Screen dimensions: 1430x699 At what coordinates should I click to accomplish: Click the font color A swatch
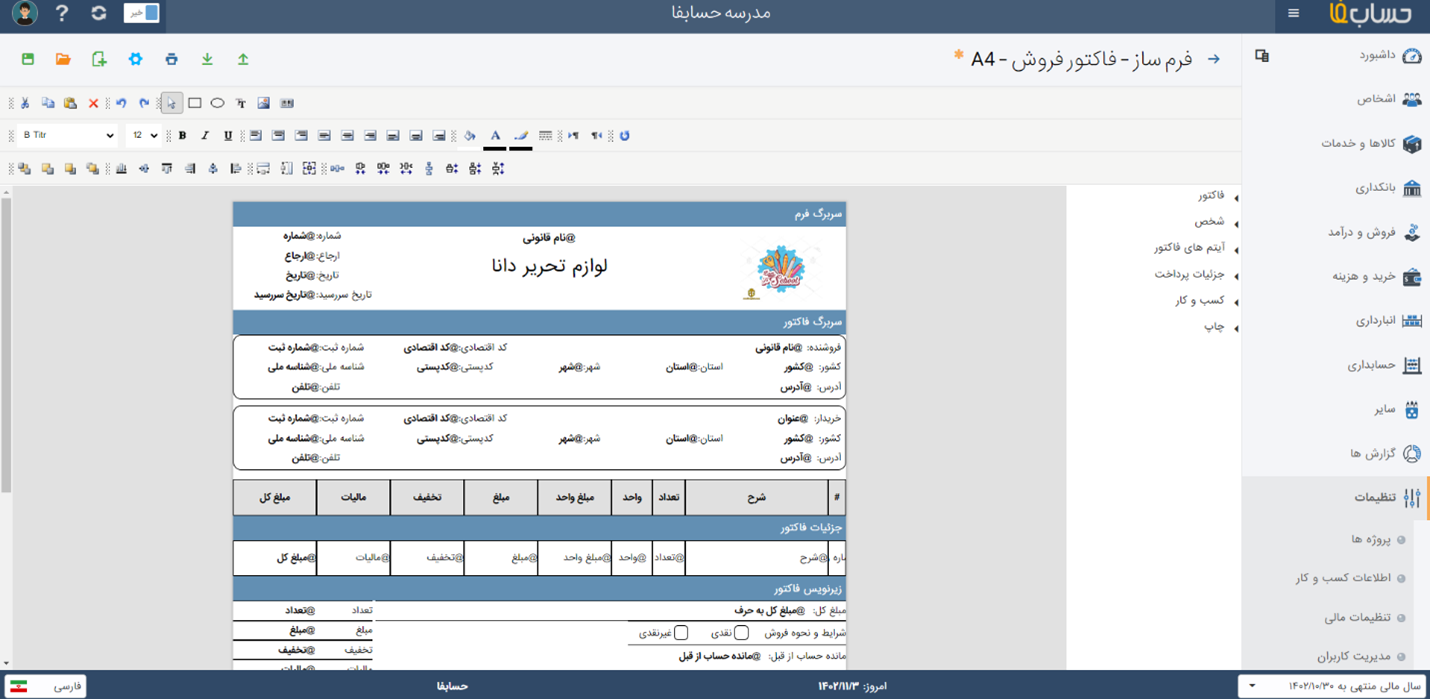coord(495,136)
